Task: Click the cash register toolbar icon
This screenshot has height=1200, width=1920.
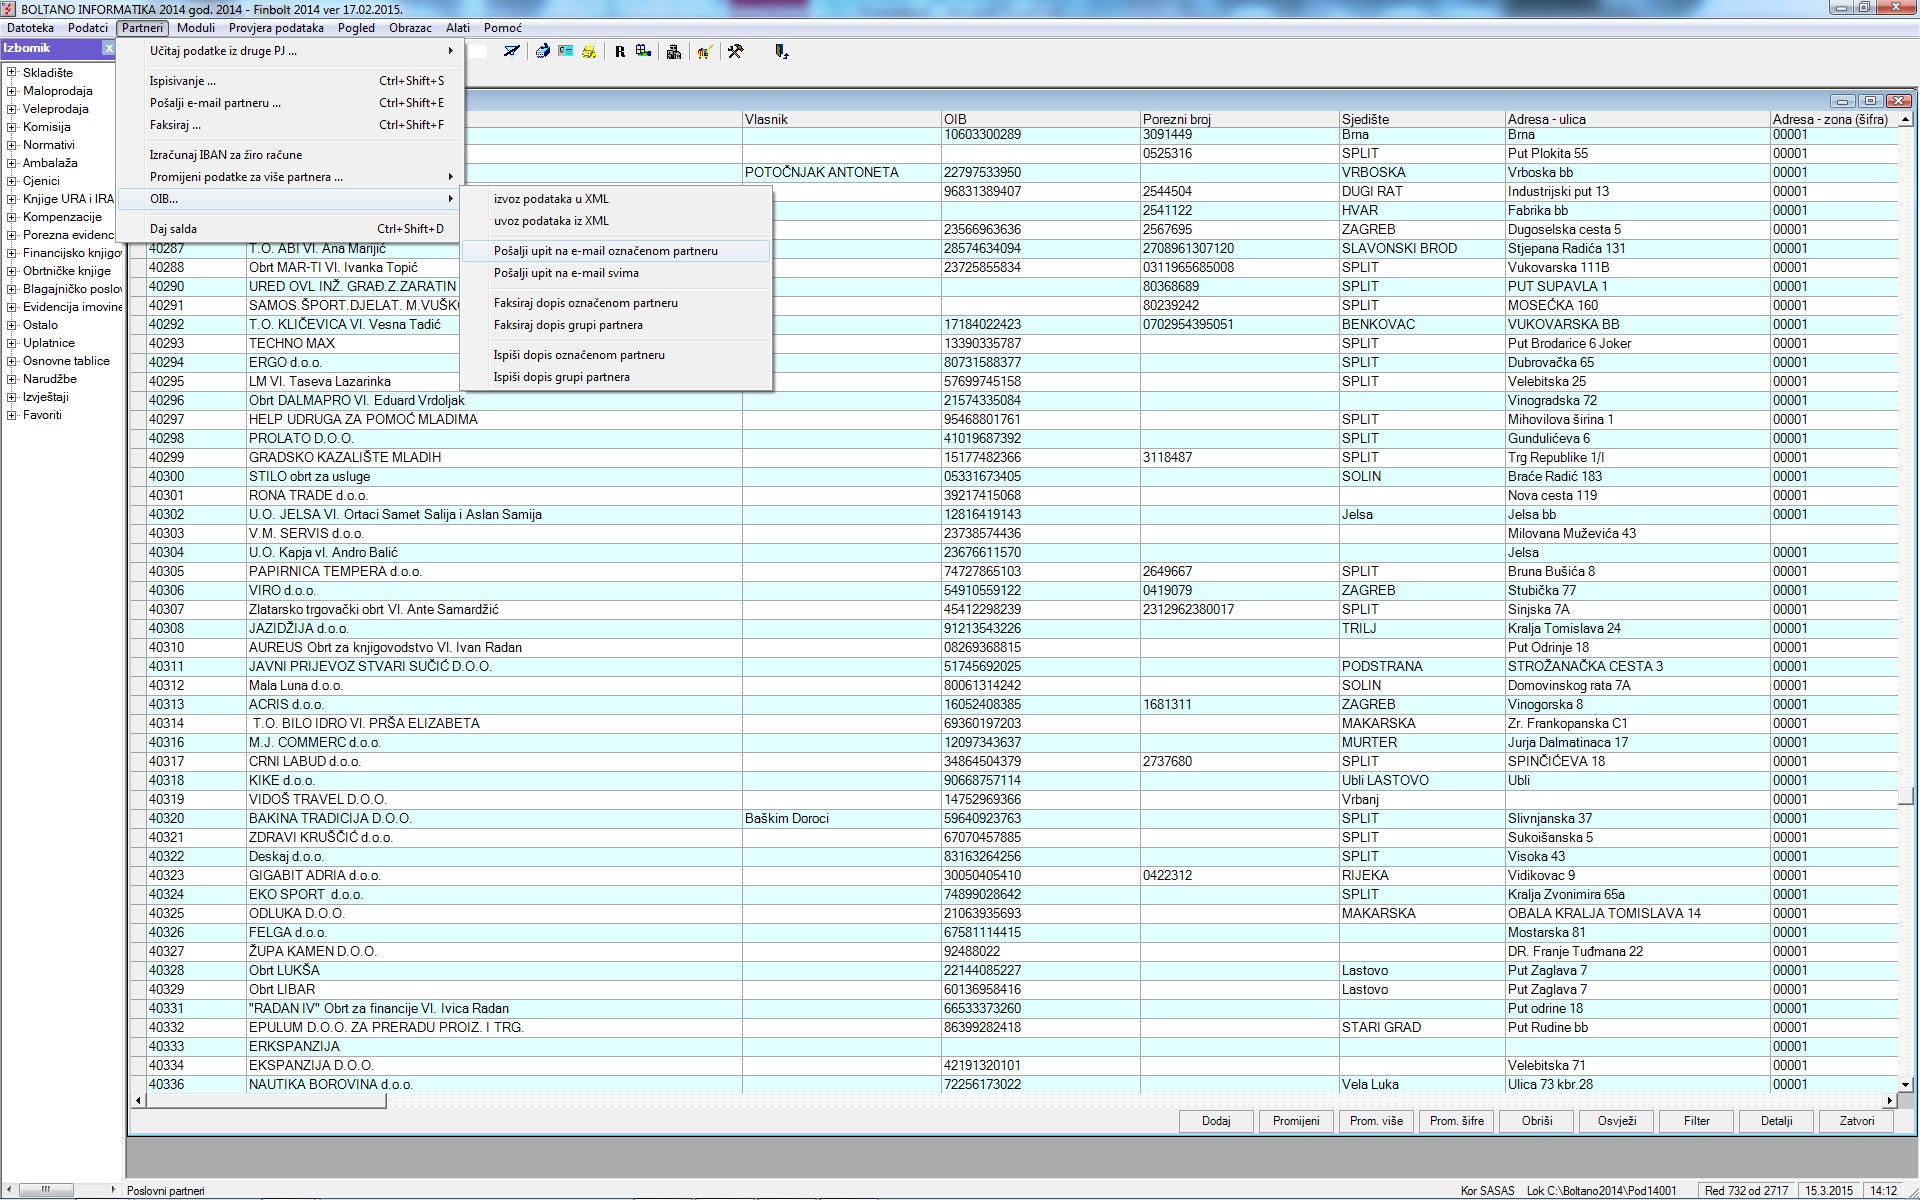Action: [543, 51]
